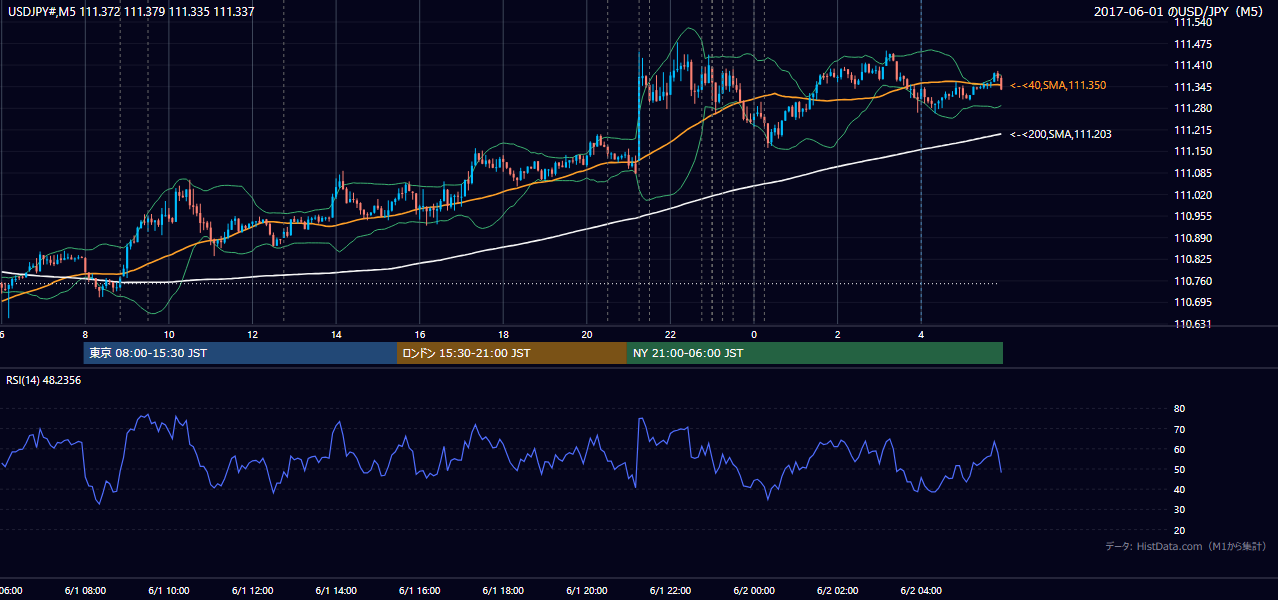Click the 40 SMA 111.350 label

click(x=1058, y=86)
